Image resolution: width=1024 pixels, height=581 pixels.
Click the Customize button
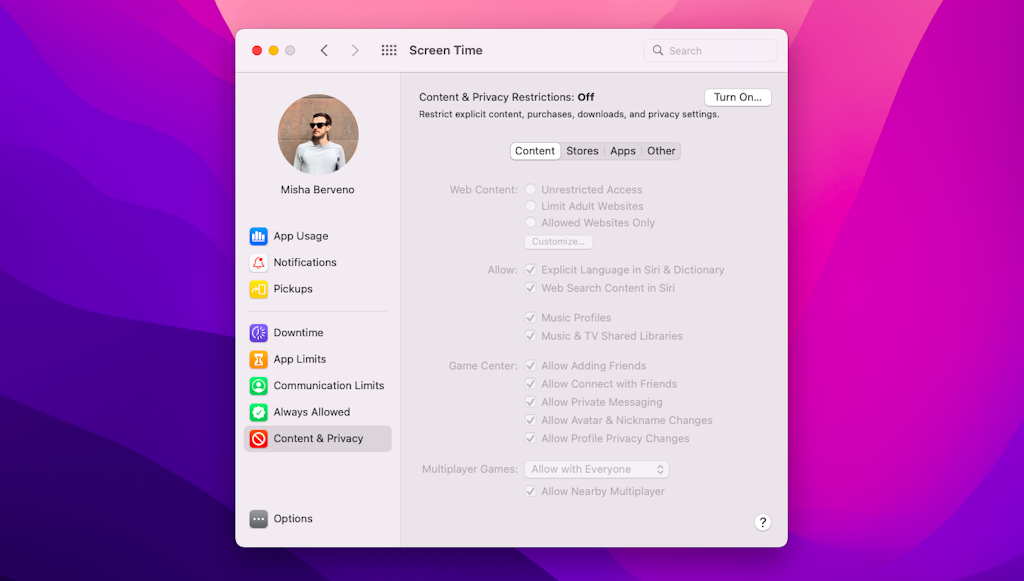tap(558, 241)
